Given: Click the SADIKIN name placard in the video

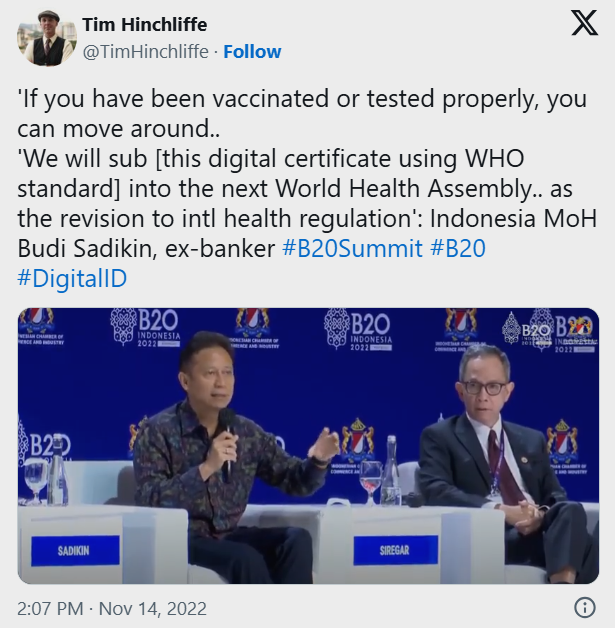Looking at the screenshot, I should [x=75, y=551].
